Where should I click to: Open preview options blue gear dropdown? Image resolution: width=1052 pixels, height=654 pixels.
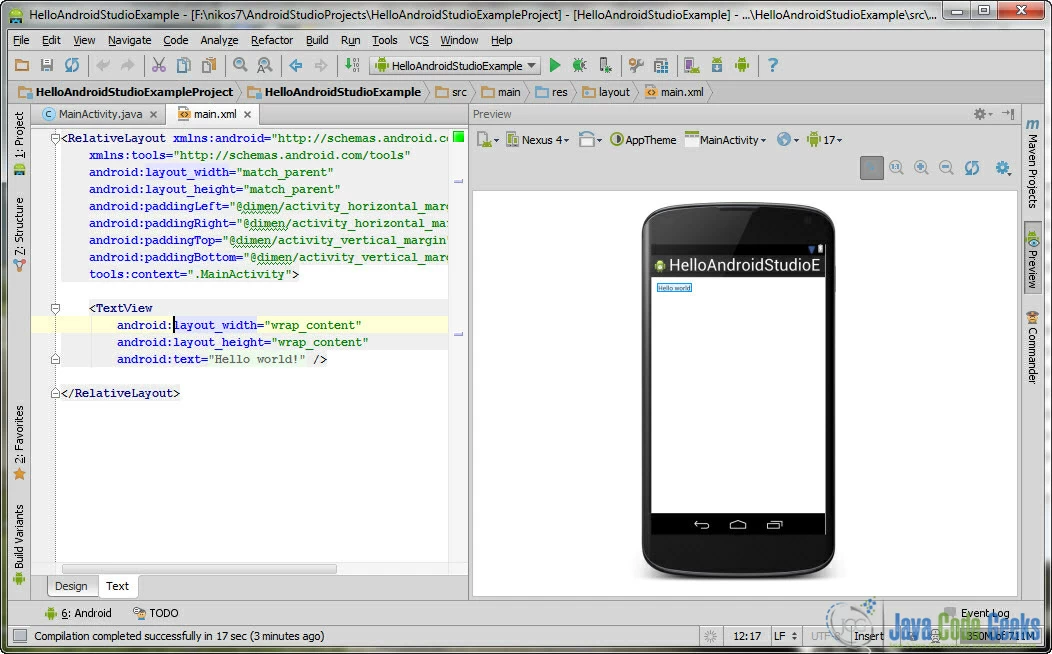tap(1003, 168)
